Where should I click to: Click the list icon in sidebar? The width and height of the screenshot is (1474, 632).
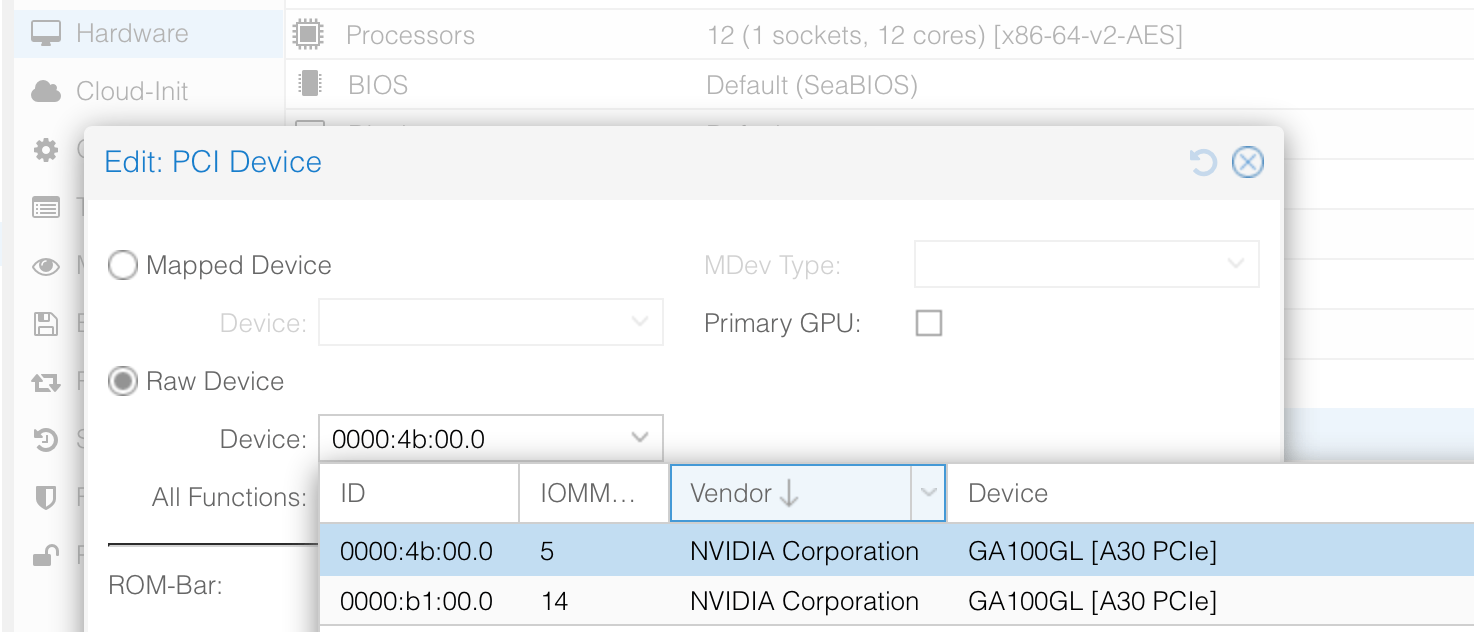[x=46, y=208]
